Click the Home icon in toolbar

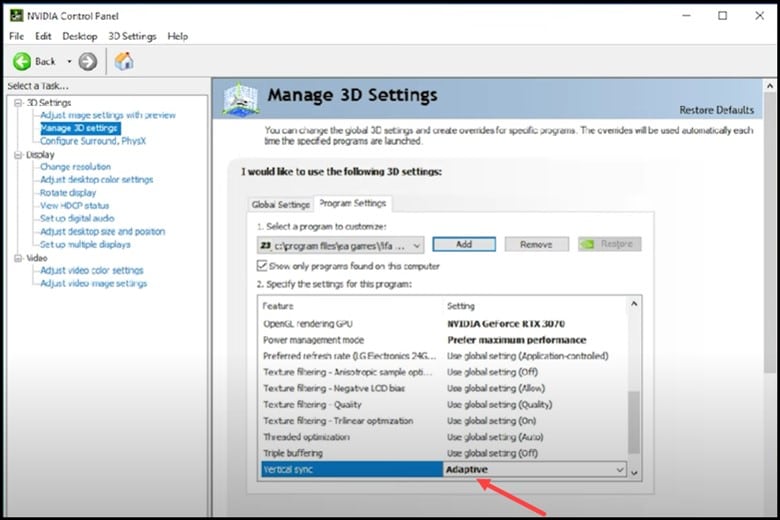124,61
